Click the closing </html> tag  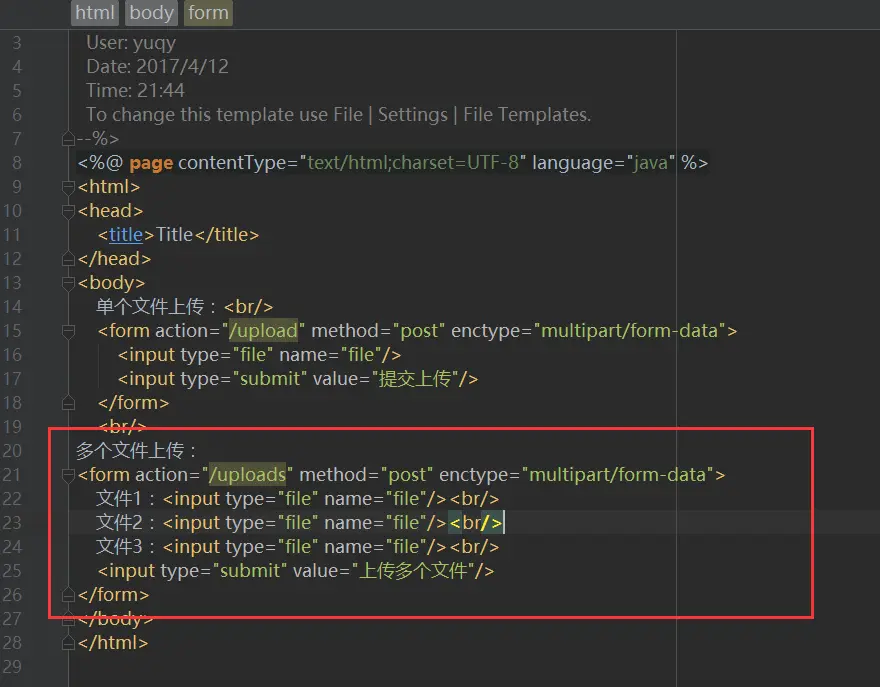113,643
